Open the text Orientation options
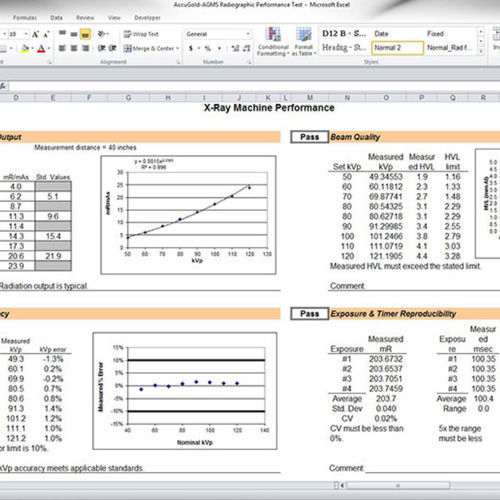Viewport: 500px width, 500px height. coord(103,34)
